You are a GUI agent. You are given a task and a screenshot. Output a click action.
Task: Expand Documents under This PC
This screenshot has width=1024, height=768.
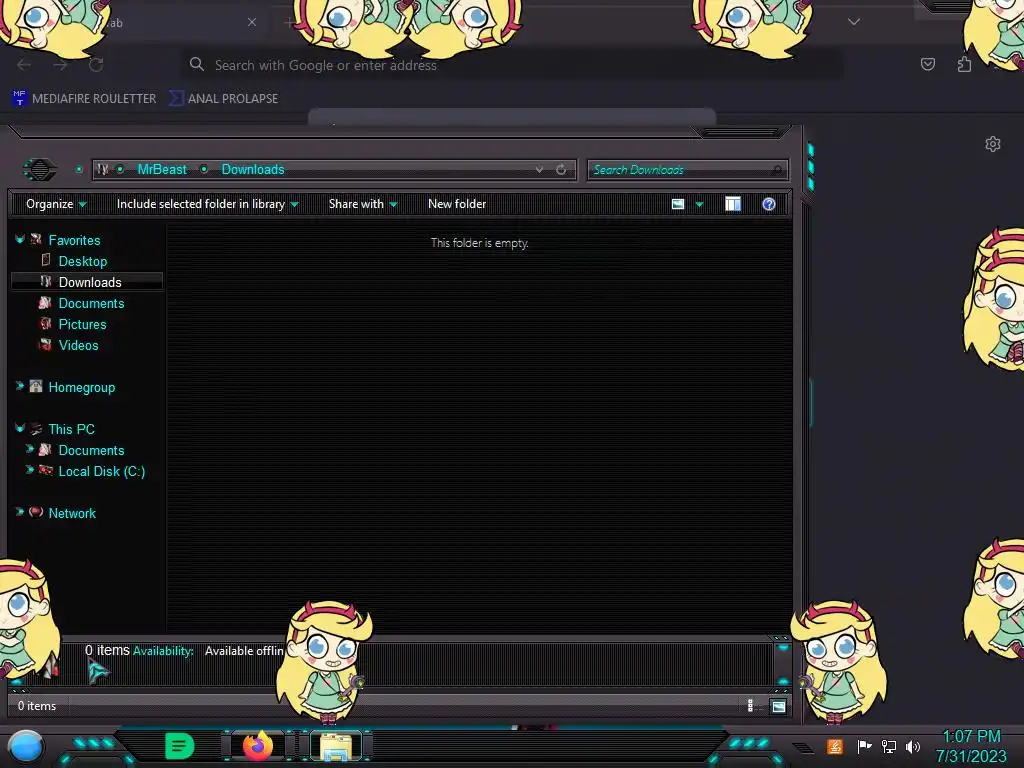point(29,449)
